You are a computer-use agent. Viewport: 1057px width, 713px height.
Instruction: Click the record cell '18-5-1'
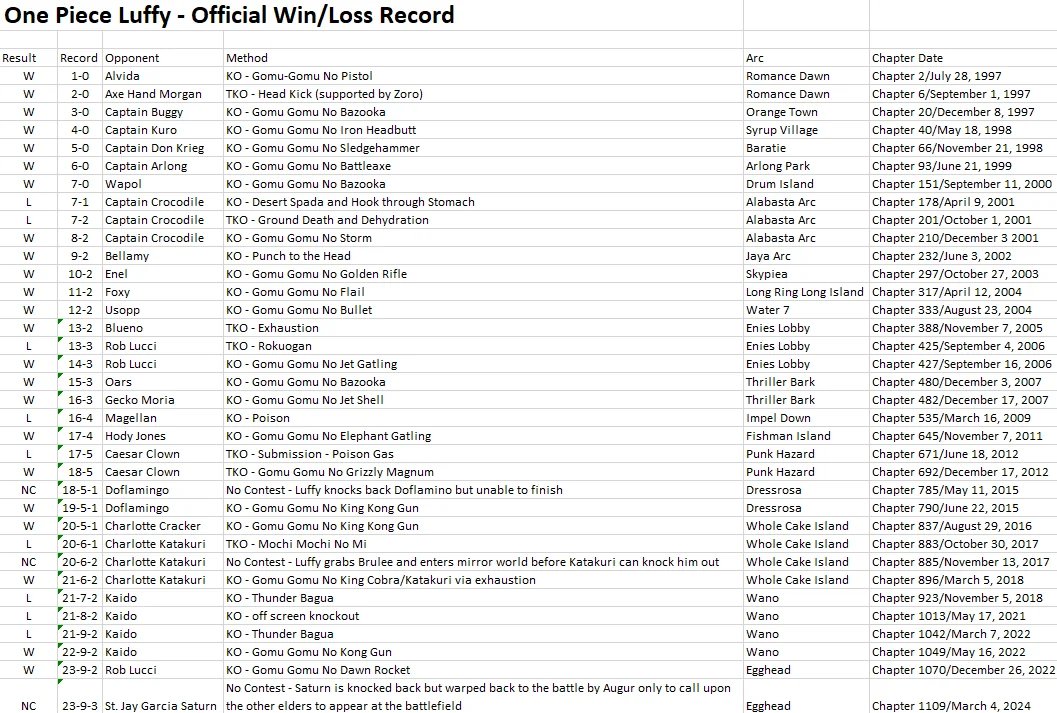(x=80, y=490)
